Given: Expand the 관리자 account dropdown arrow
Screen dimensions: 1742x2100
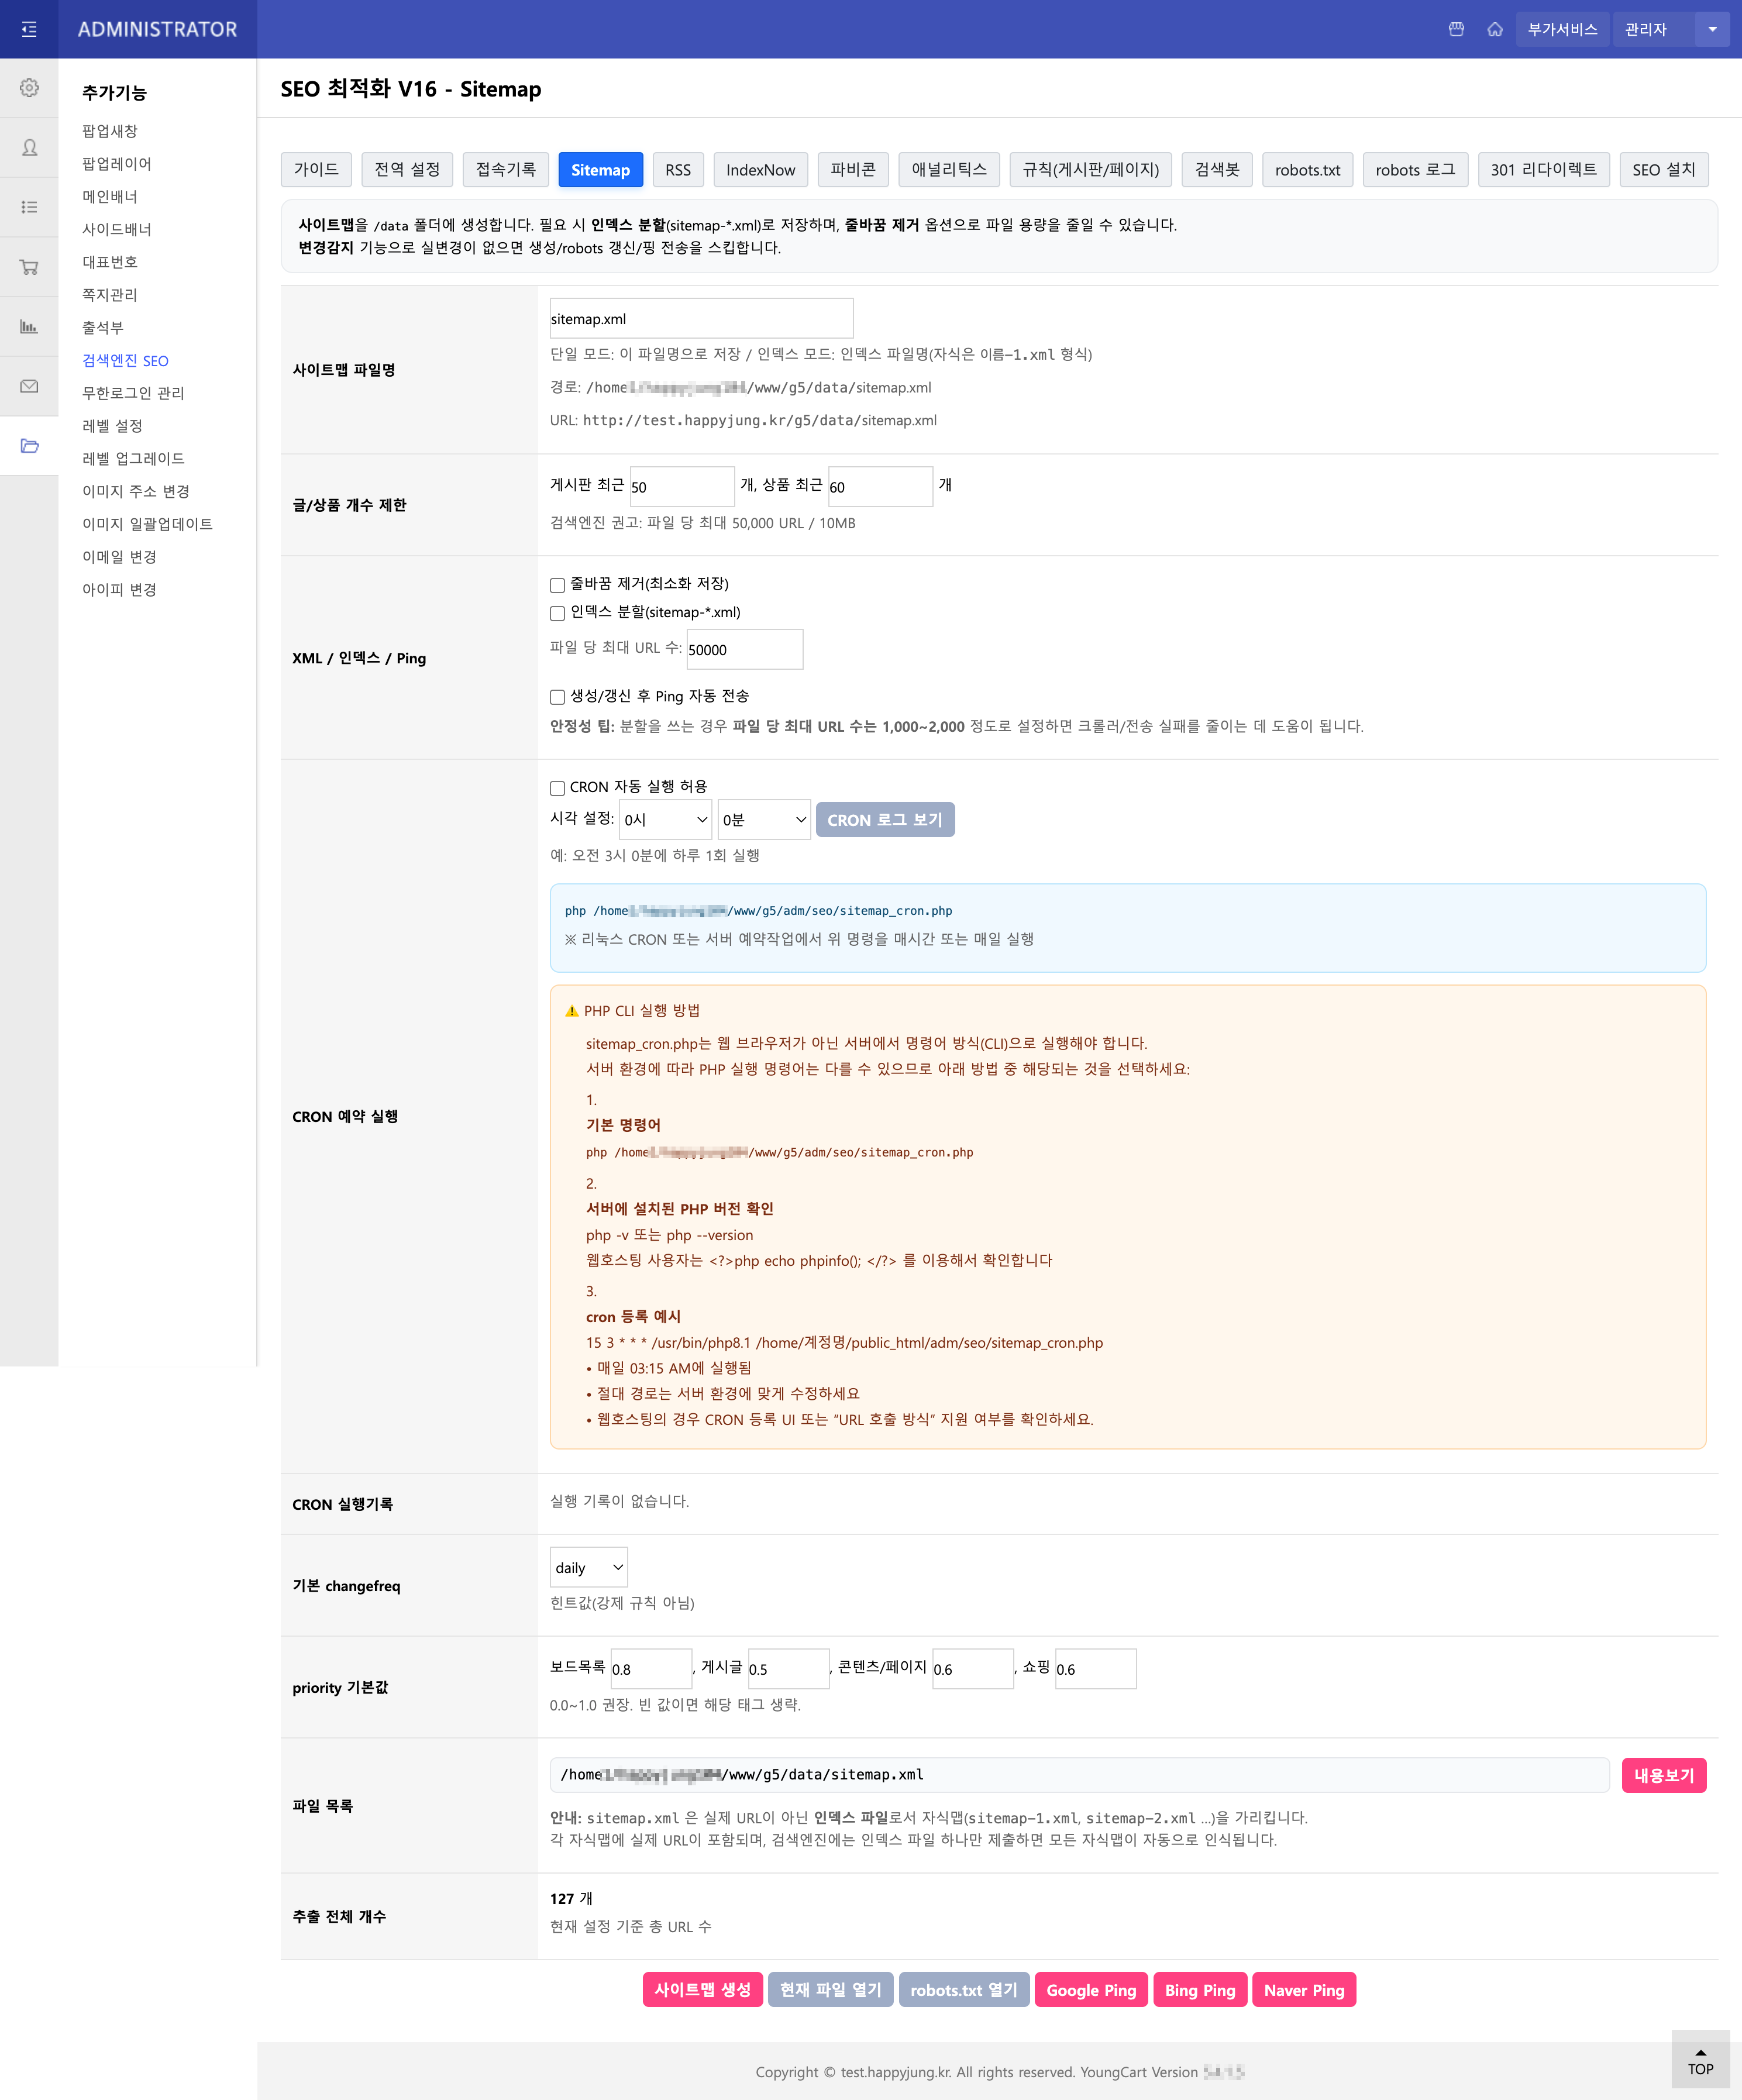Looking at the screenshot, I should pos(1712,29).
